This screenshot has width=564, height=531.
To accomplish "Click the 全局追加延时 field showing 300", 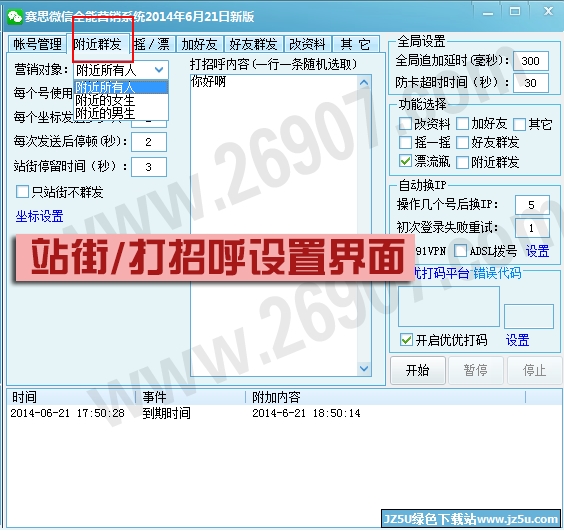I will point(531,61).
